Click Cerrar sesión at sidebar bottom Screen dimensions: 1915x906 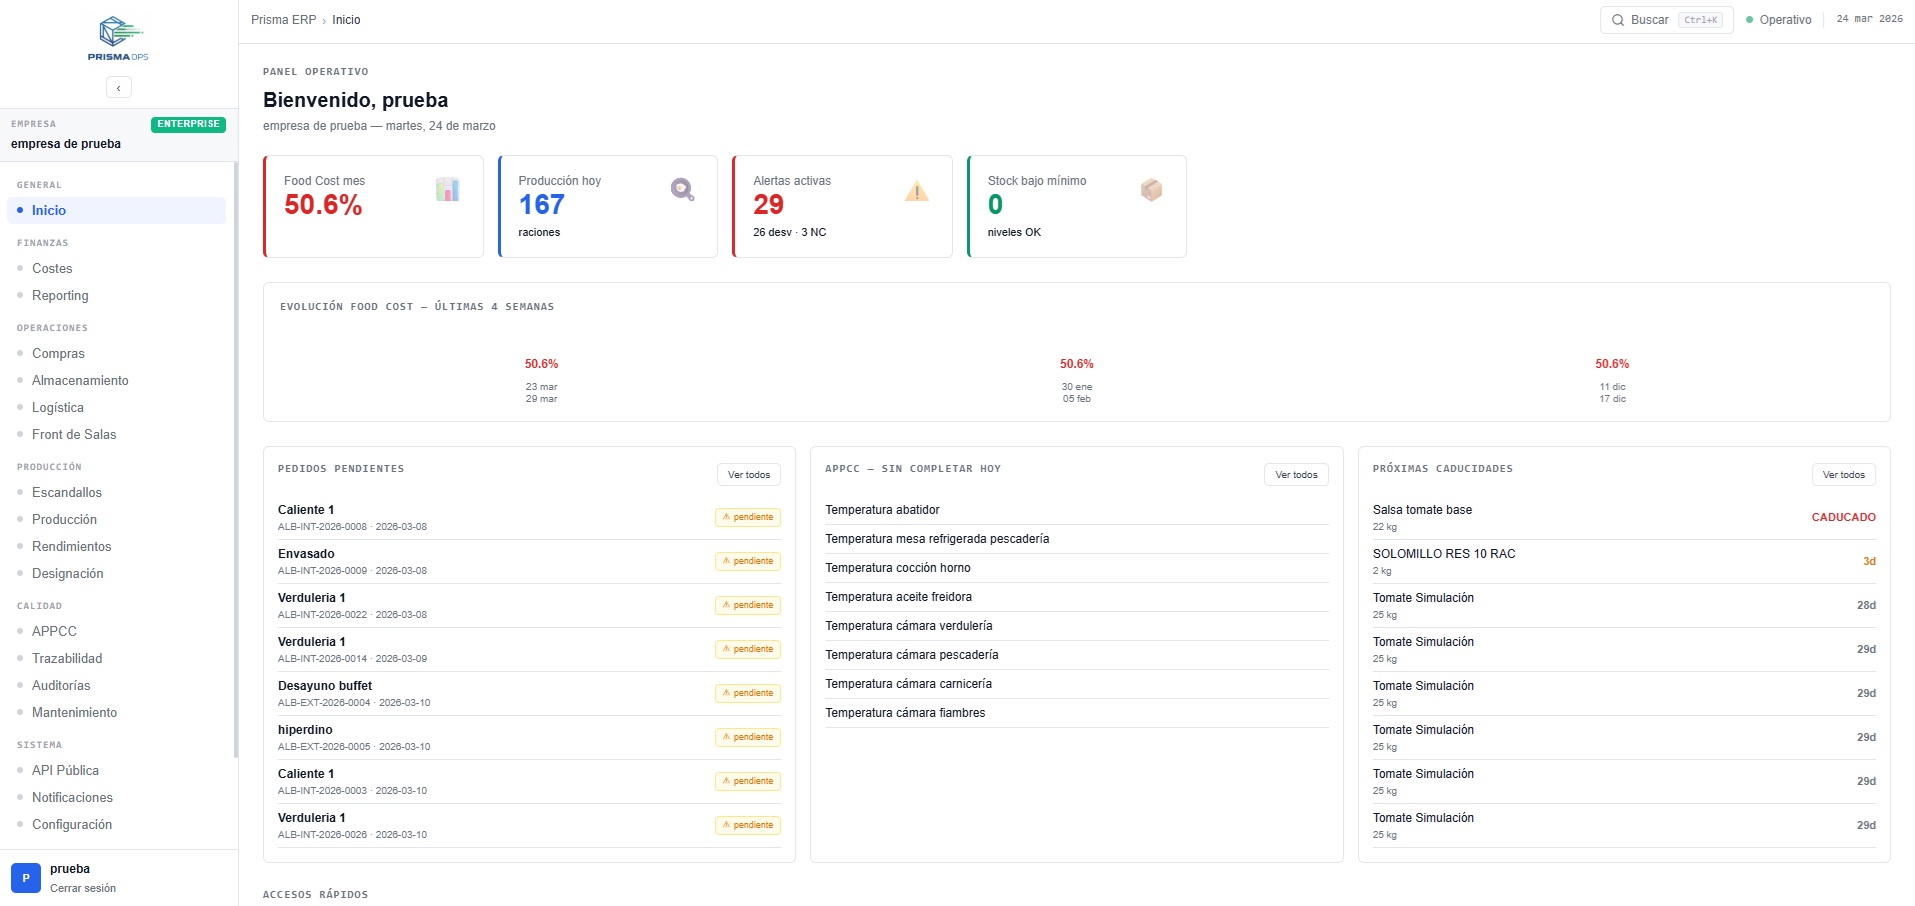click(83, 888)
